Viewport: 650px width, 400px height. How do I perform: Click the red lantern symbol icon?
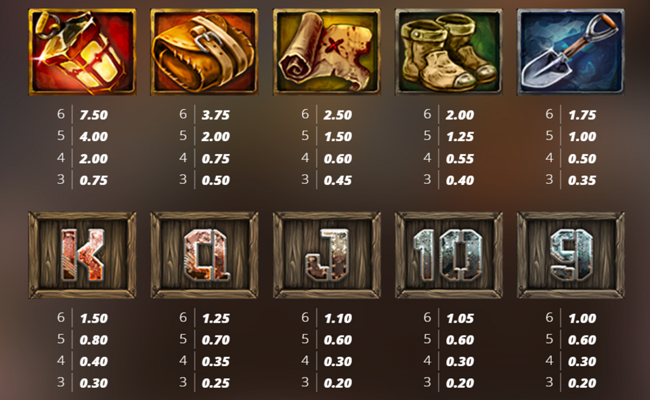(x=82, y=52)
